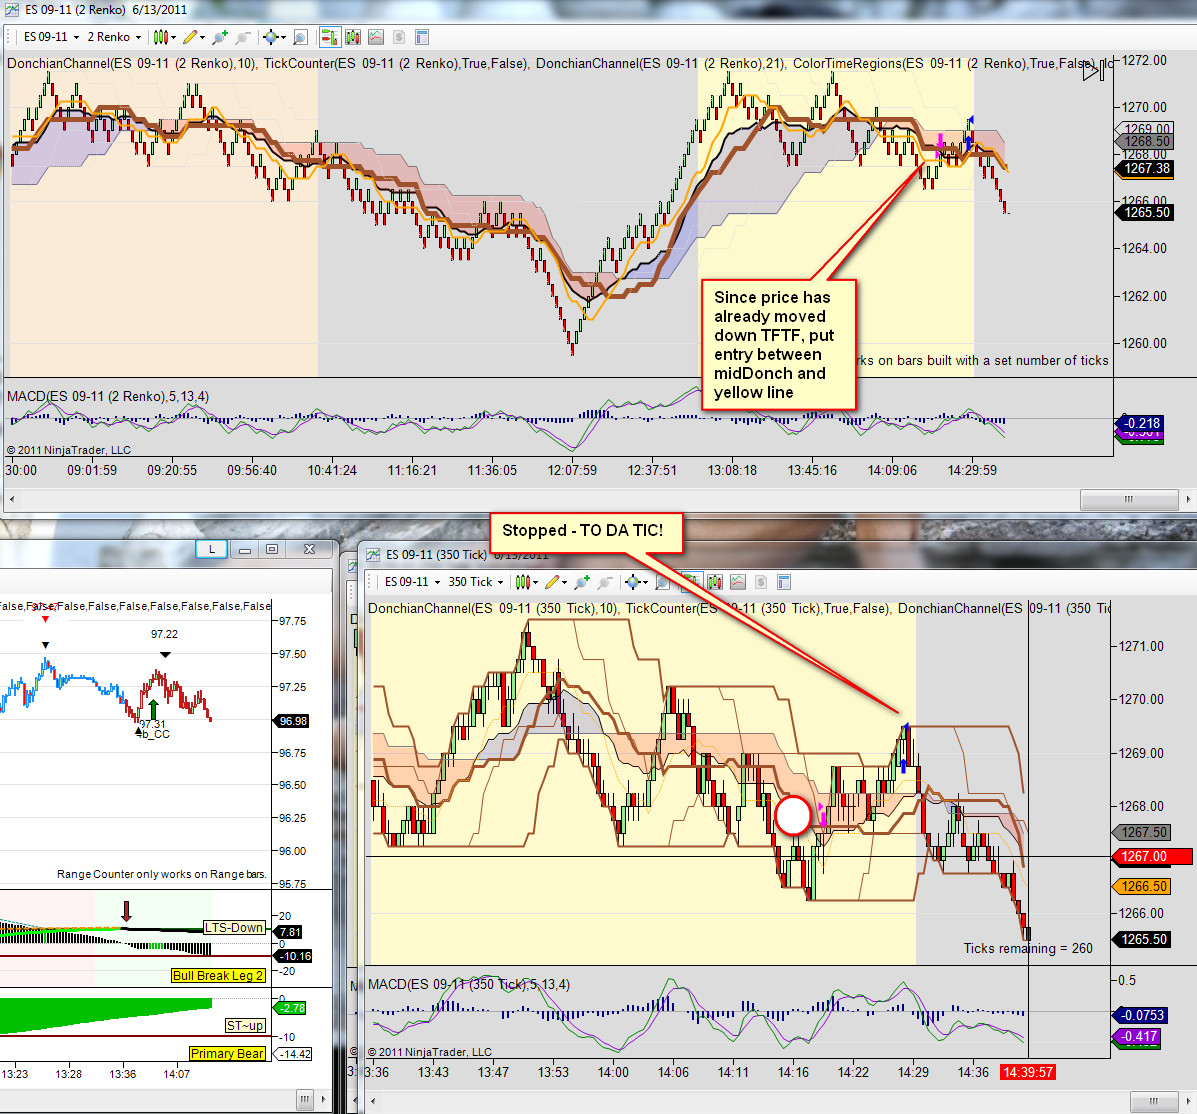
Task: Click left arrow of Renko chart scrollbar
Action: pos(11,499)
